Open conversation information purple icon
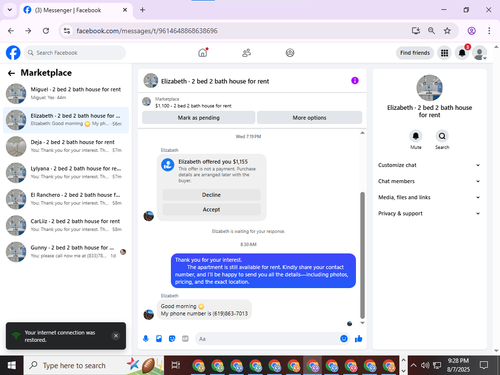 point(355,81)
